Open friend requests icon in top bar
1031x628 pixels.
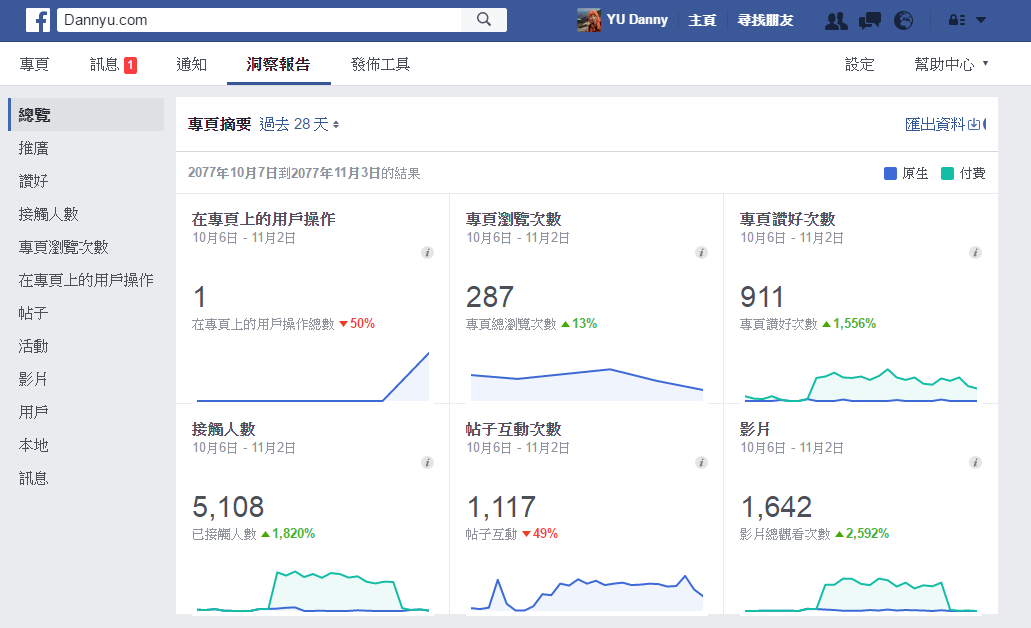click(x=836, y=20)
